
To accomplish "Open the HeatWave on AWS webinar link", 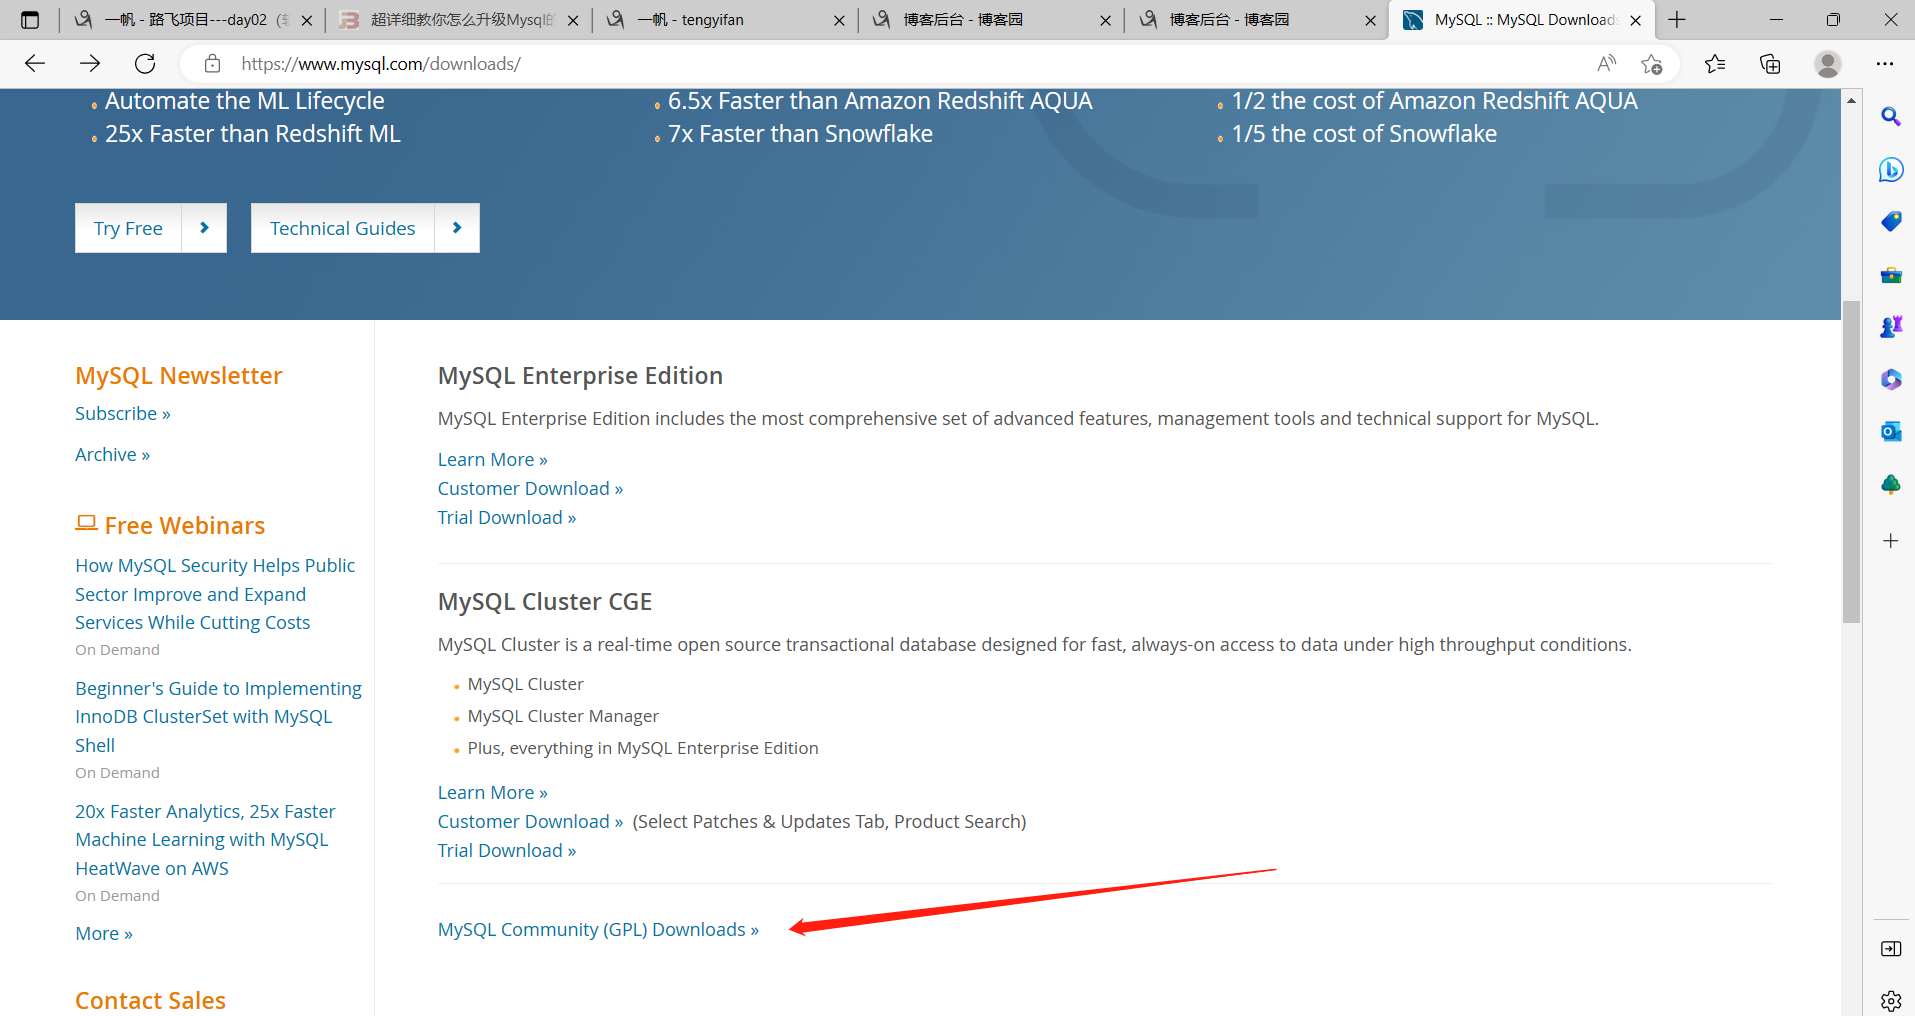I will 205,840.
